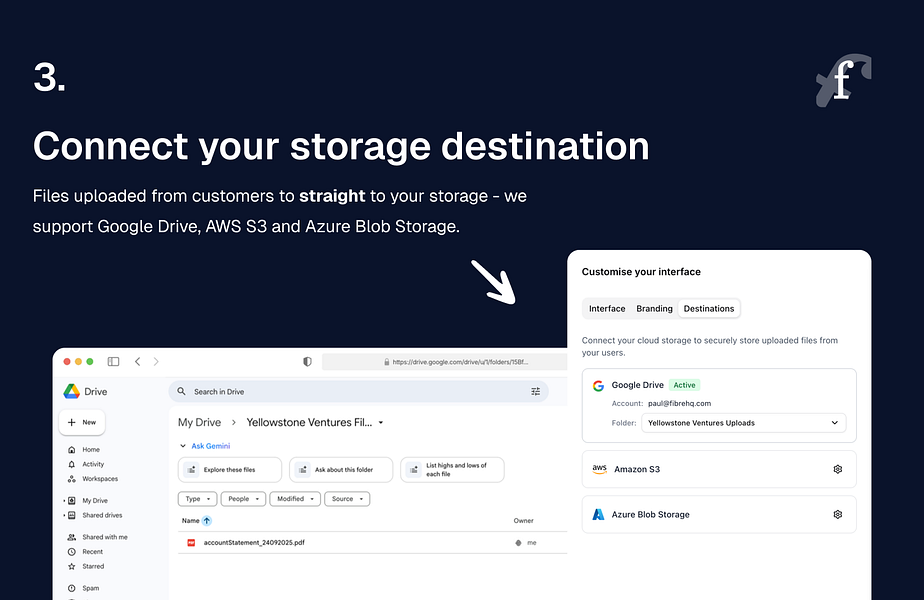
Task: Collapse the Ask Gemini section
Action: point(183,446)
